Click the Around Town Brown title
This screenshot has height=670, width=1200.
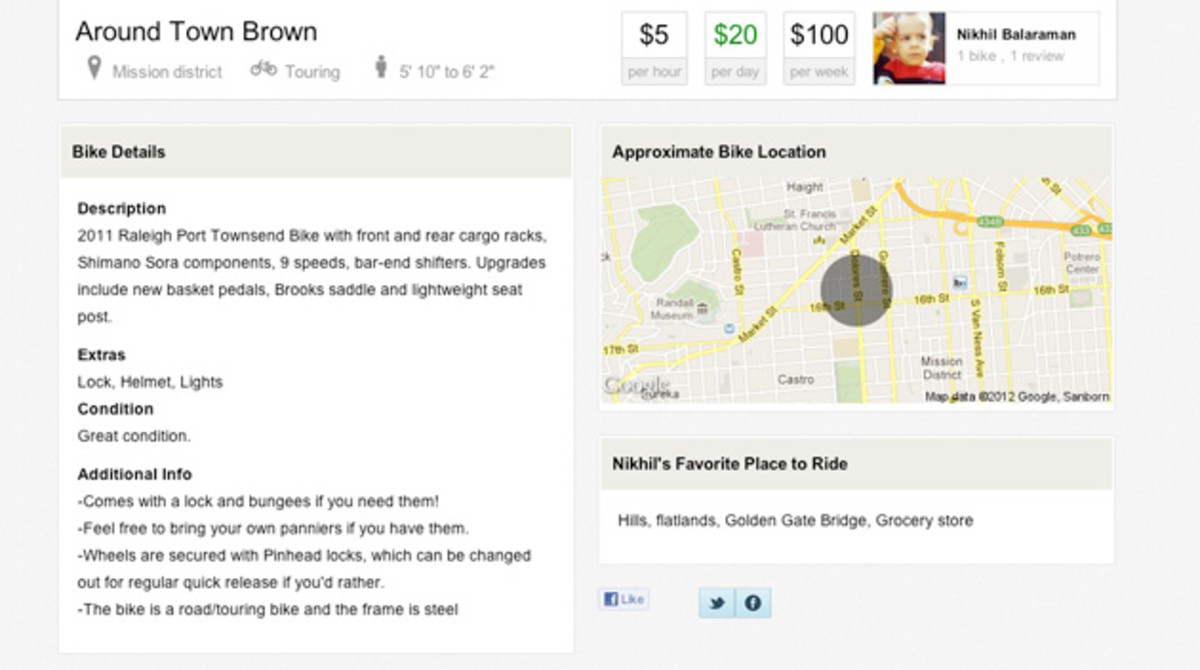196,32
